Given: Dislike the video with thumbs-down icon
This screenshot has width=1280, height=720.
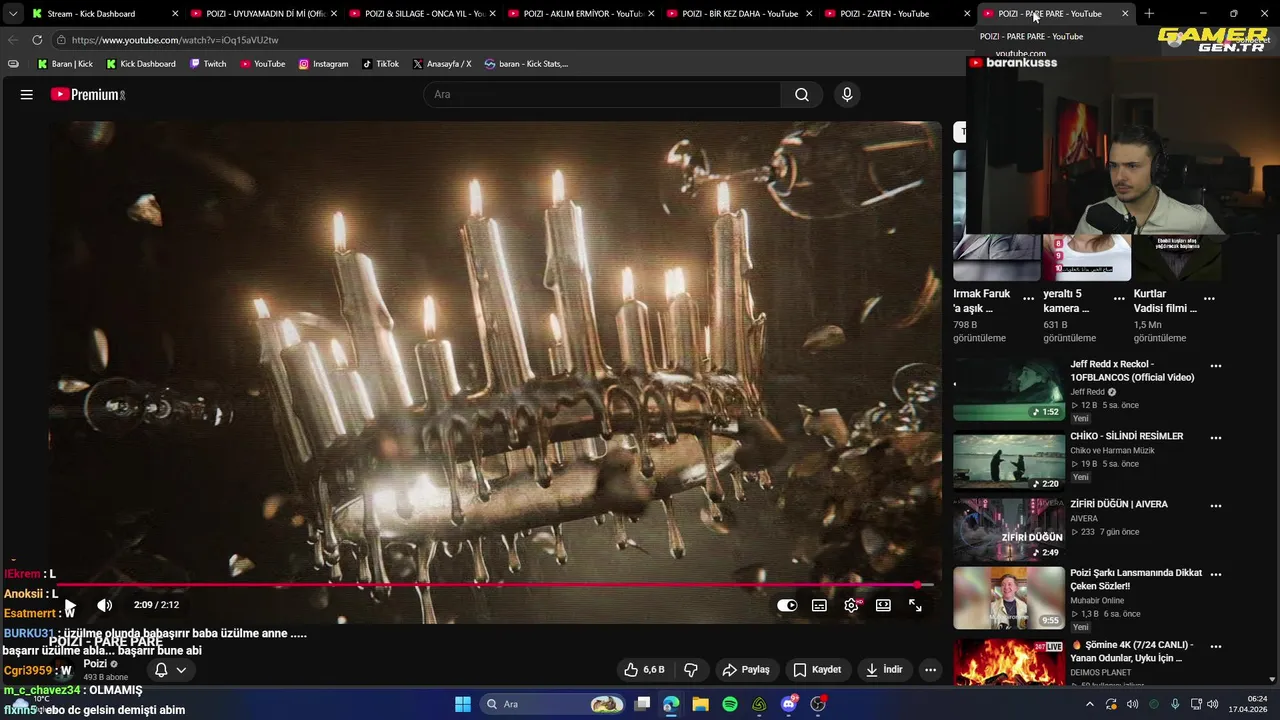Looking at the screenshot, I should click(x=690, y=669).
